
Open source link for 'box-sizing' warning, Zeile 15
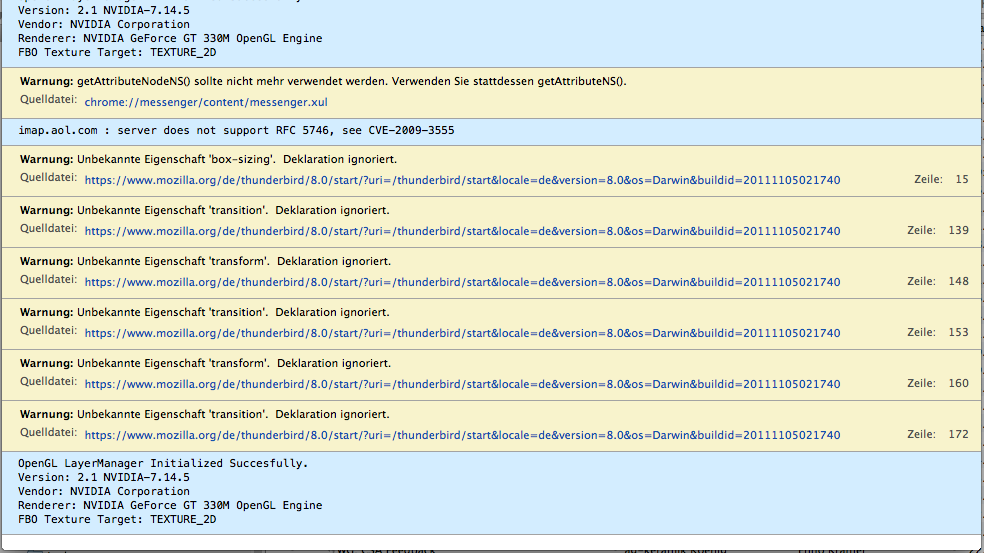pyautogui.click(x=462, y=180)
